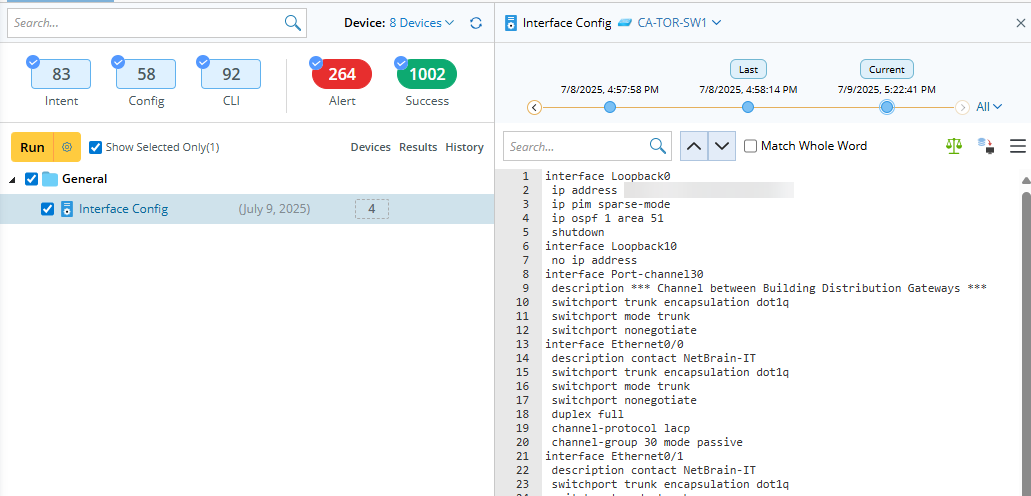Image resolution: width=1031 pixels, height=496 pixels.
Task: Click line 20 'channel-group 30 mode passive'
Action: pos(647,442)
